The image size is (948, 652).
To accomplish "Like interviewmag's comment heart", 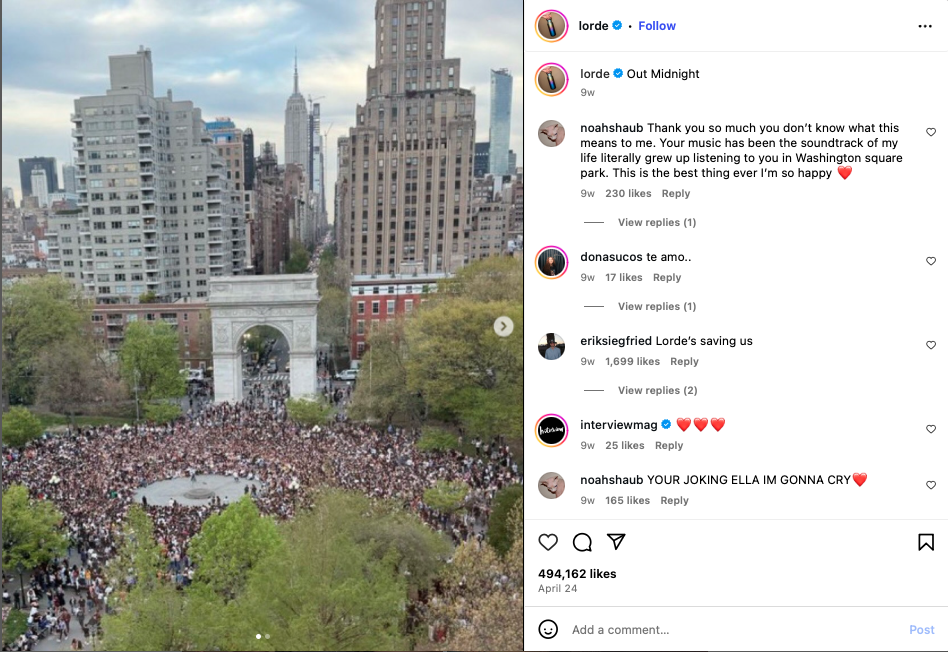I will [930, 429].
